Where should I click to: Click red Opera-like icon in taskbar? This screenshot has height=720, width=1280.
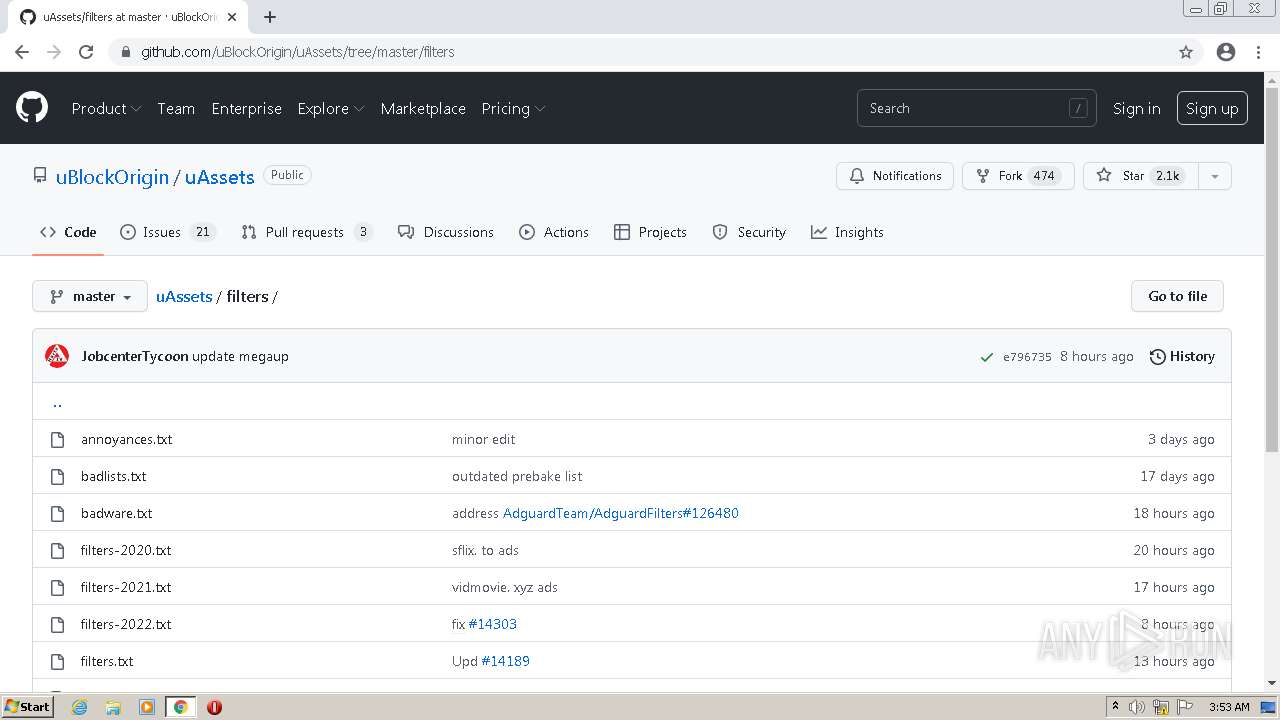pos(214,707)
